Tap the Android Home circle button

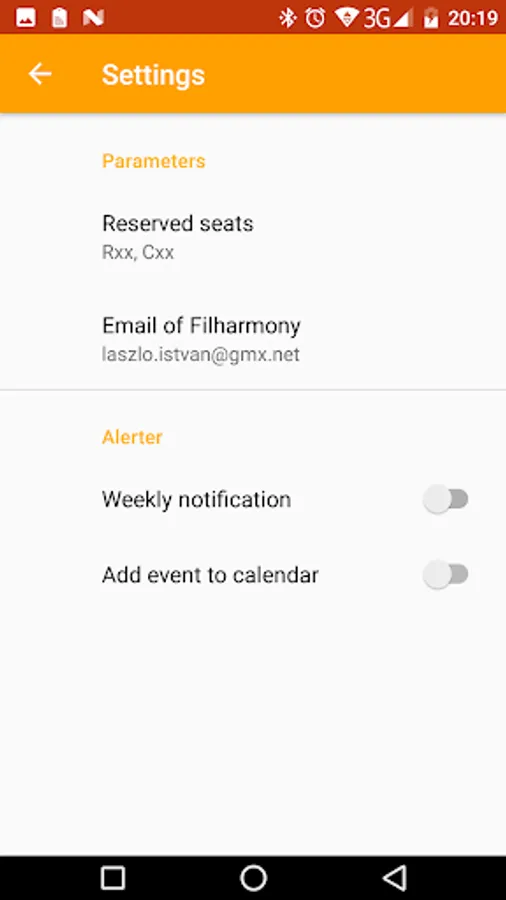click(253, 878)
